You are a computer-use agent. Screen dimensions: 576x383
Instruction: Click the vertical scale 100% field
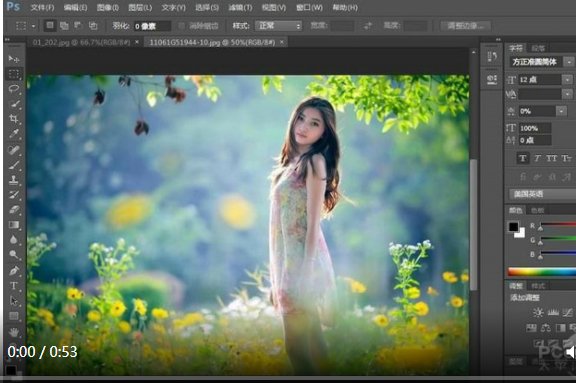tap(534, 128)
